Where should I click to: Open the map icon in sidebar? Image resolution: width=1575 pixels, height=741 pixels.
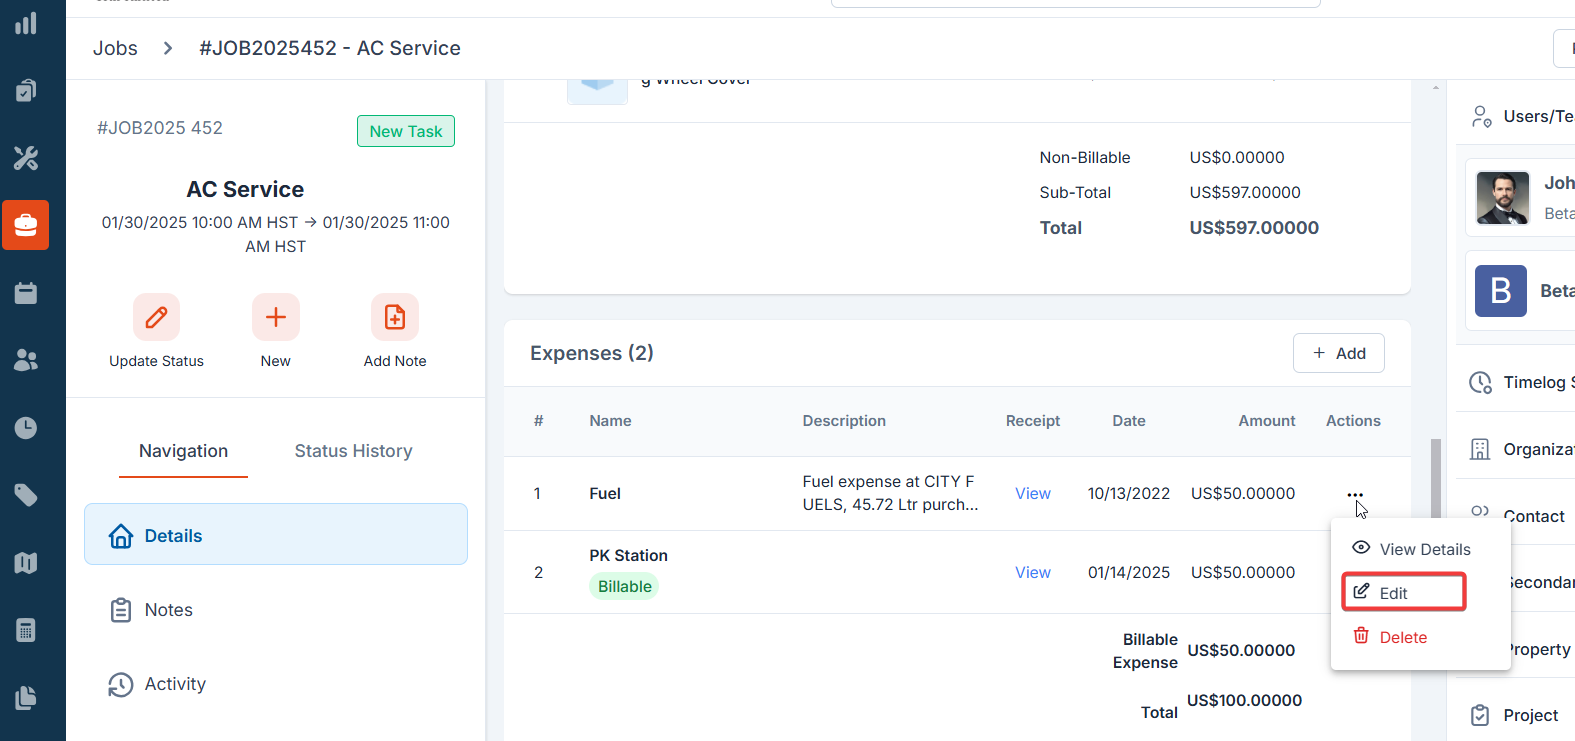tap(26, 563)
